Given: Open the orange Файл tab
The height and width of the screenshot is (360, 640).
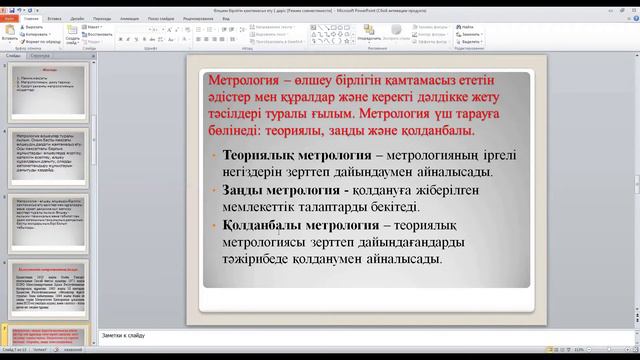Looking at the screenshot, I should click(x=10, y=19).
